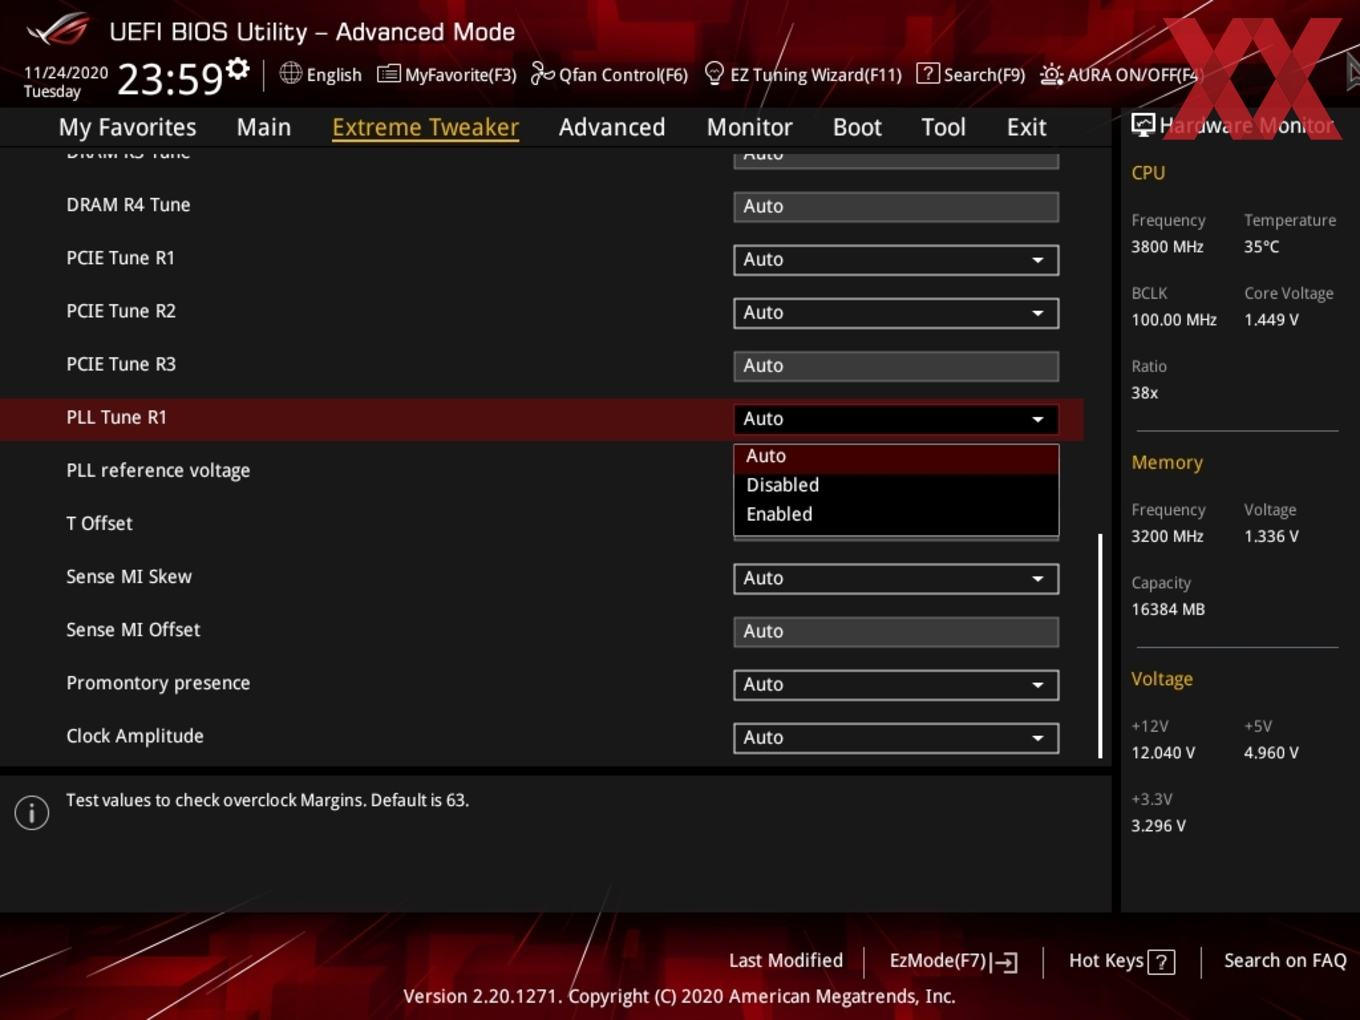Viewport: 1360px width, 1020px height.
Task: Choose Enabled in PLL Tune list
Action: pyautogui.click(x=896, y=514)
